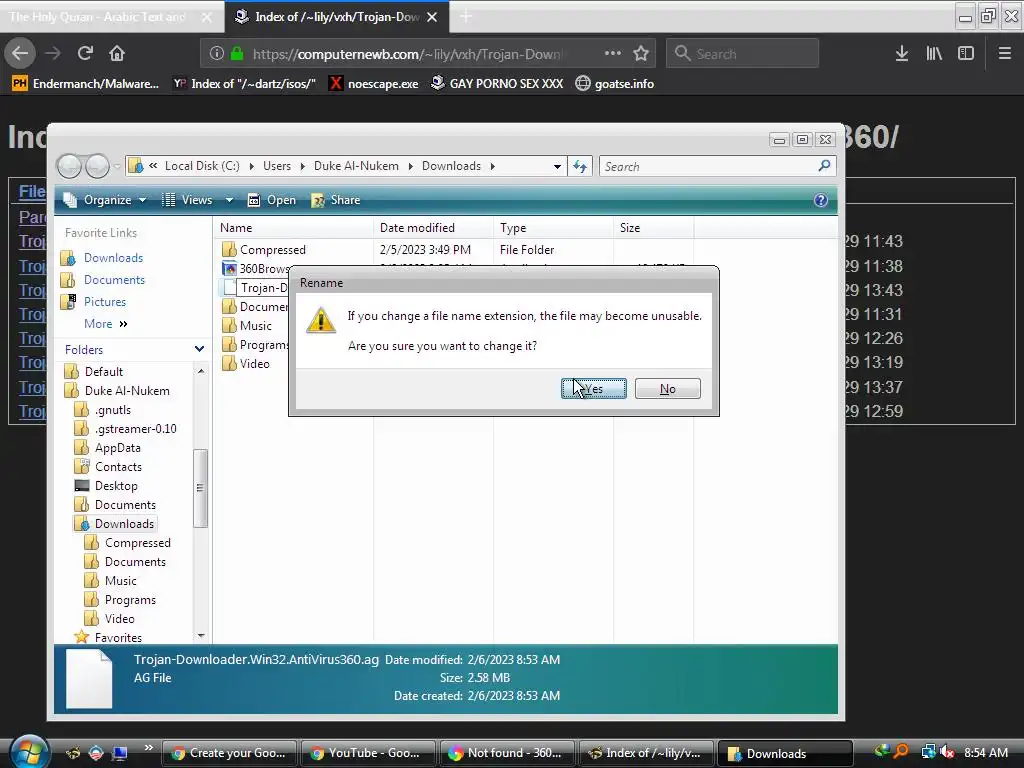Select Contacts folder in tree
1024x768 pixels.
click(118, 467)
